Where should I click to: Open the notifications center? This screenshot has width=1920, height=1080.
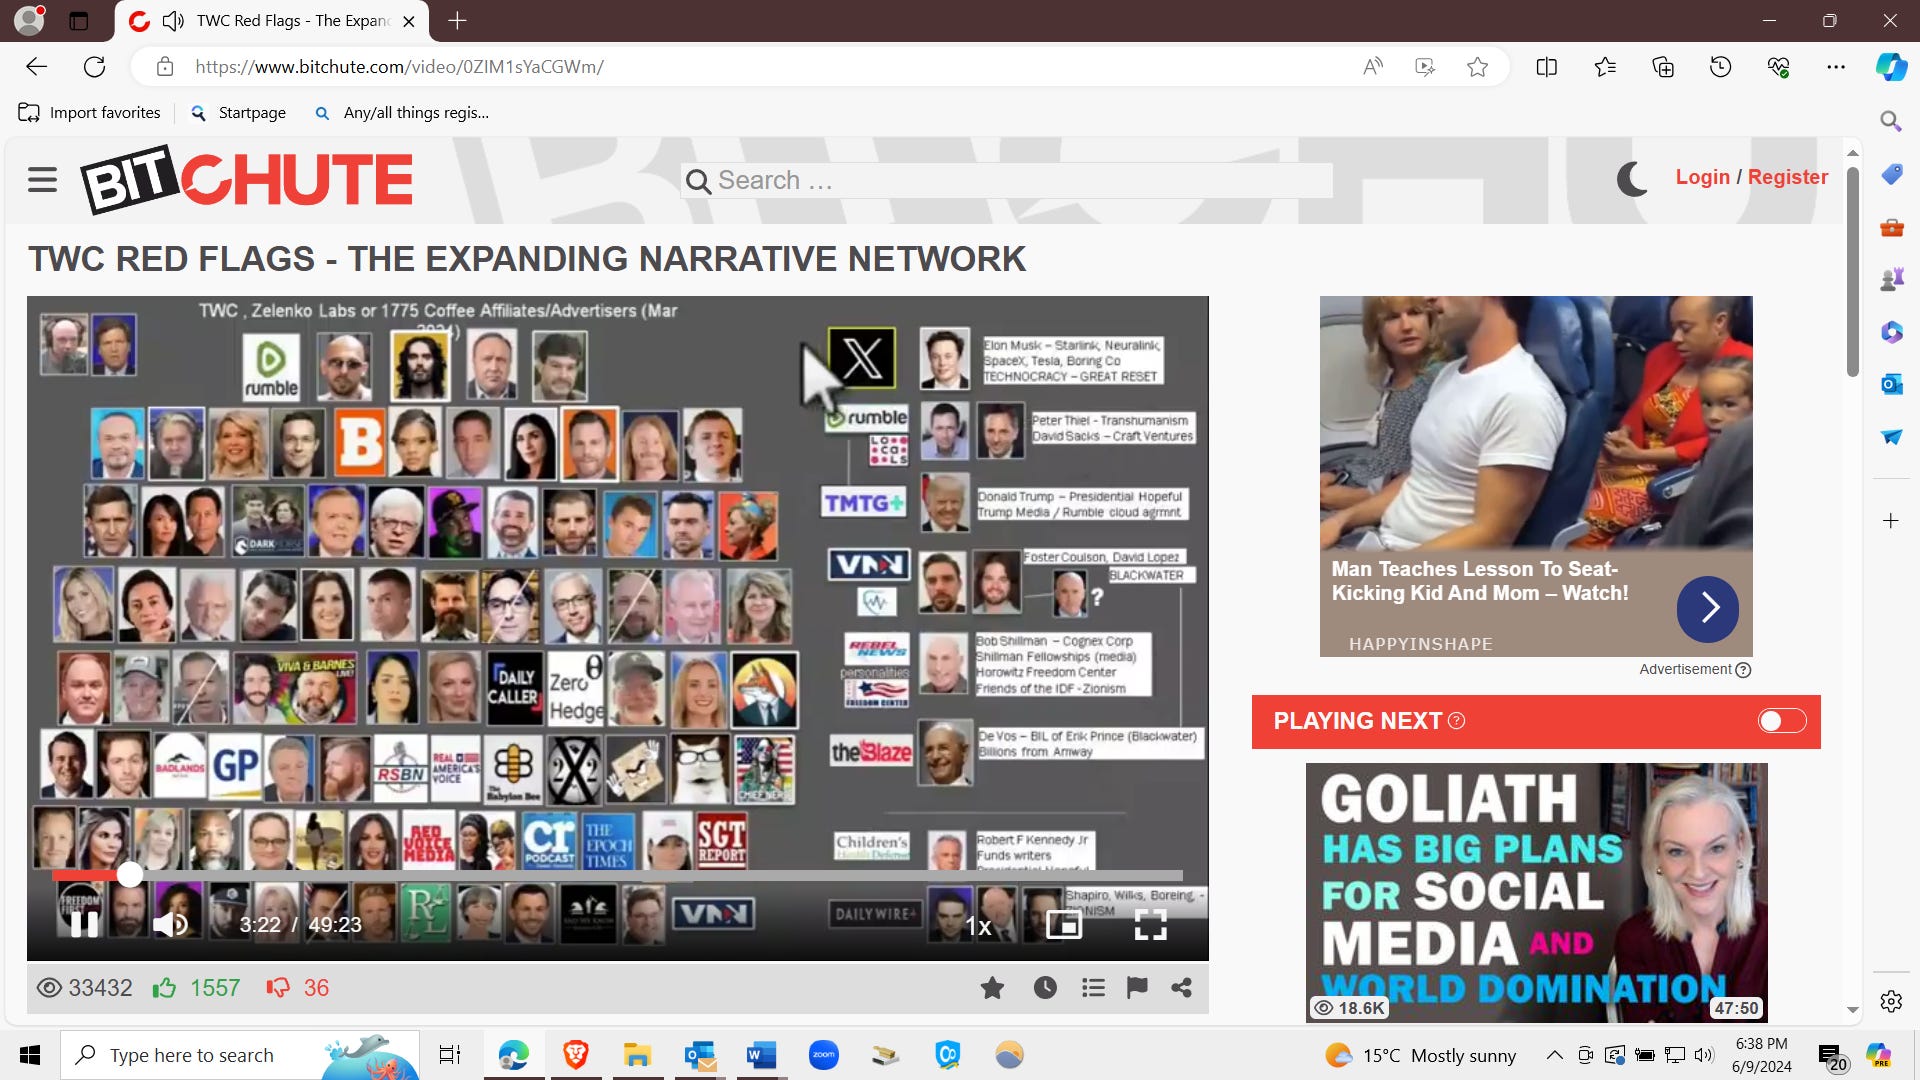pos(1832,1056)
